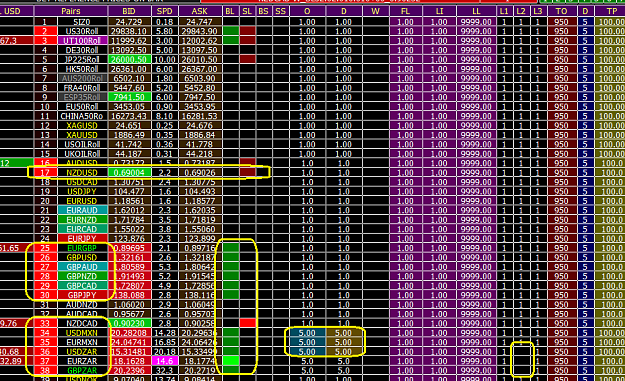The height and width of the screenshot is (381, 625).
Task: Click row number 17 for NZDUSD
Action: tap(45, 173)
